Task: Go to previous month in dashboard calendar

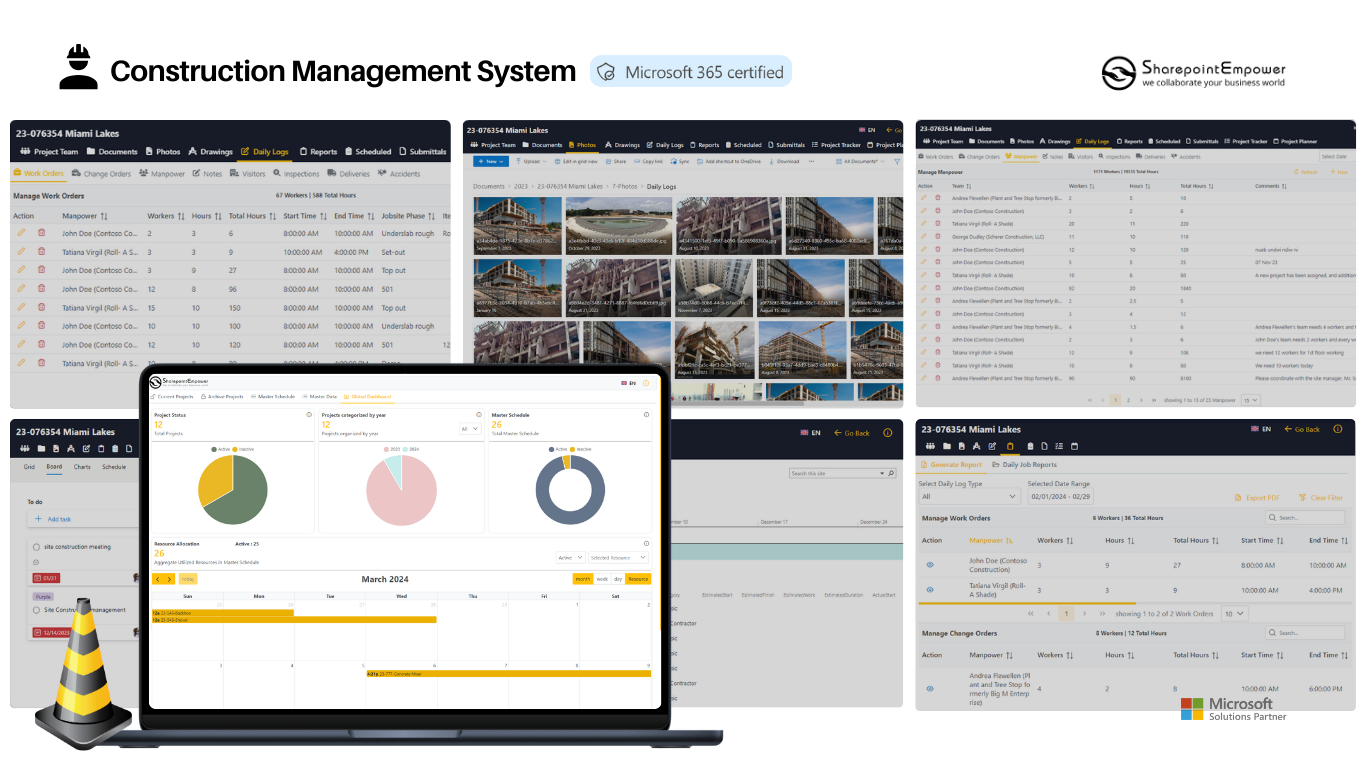Action: coord(158,579)
